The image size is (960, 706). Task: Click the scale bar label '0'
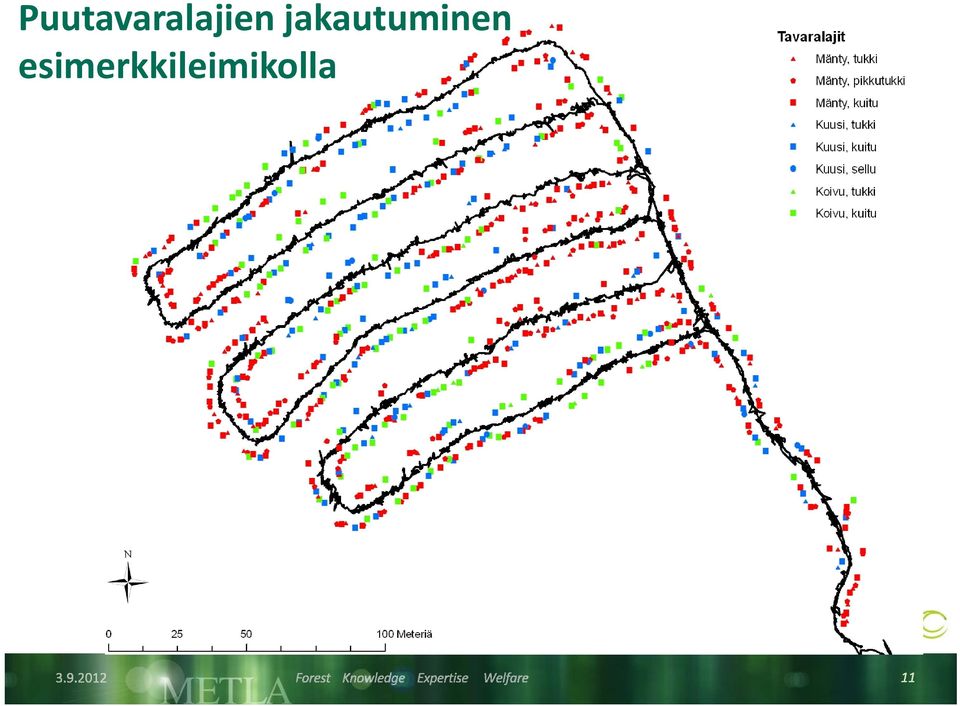click(109, 634)
